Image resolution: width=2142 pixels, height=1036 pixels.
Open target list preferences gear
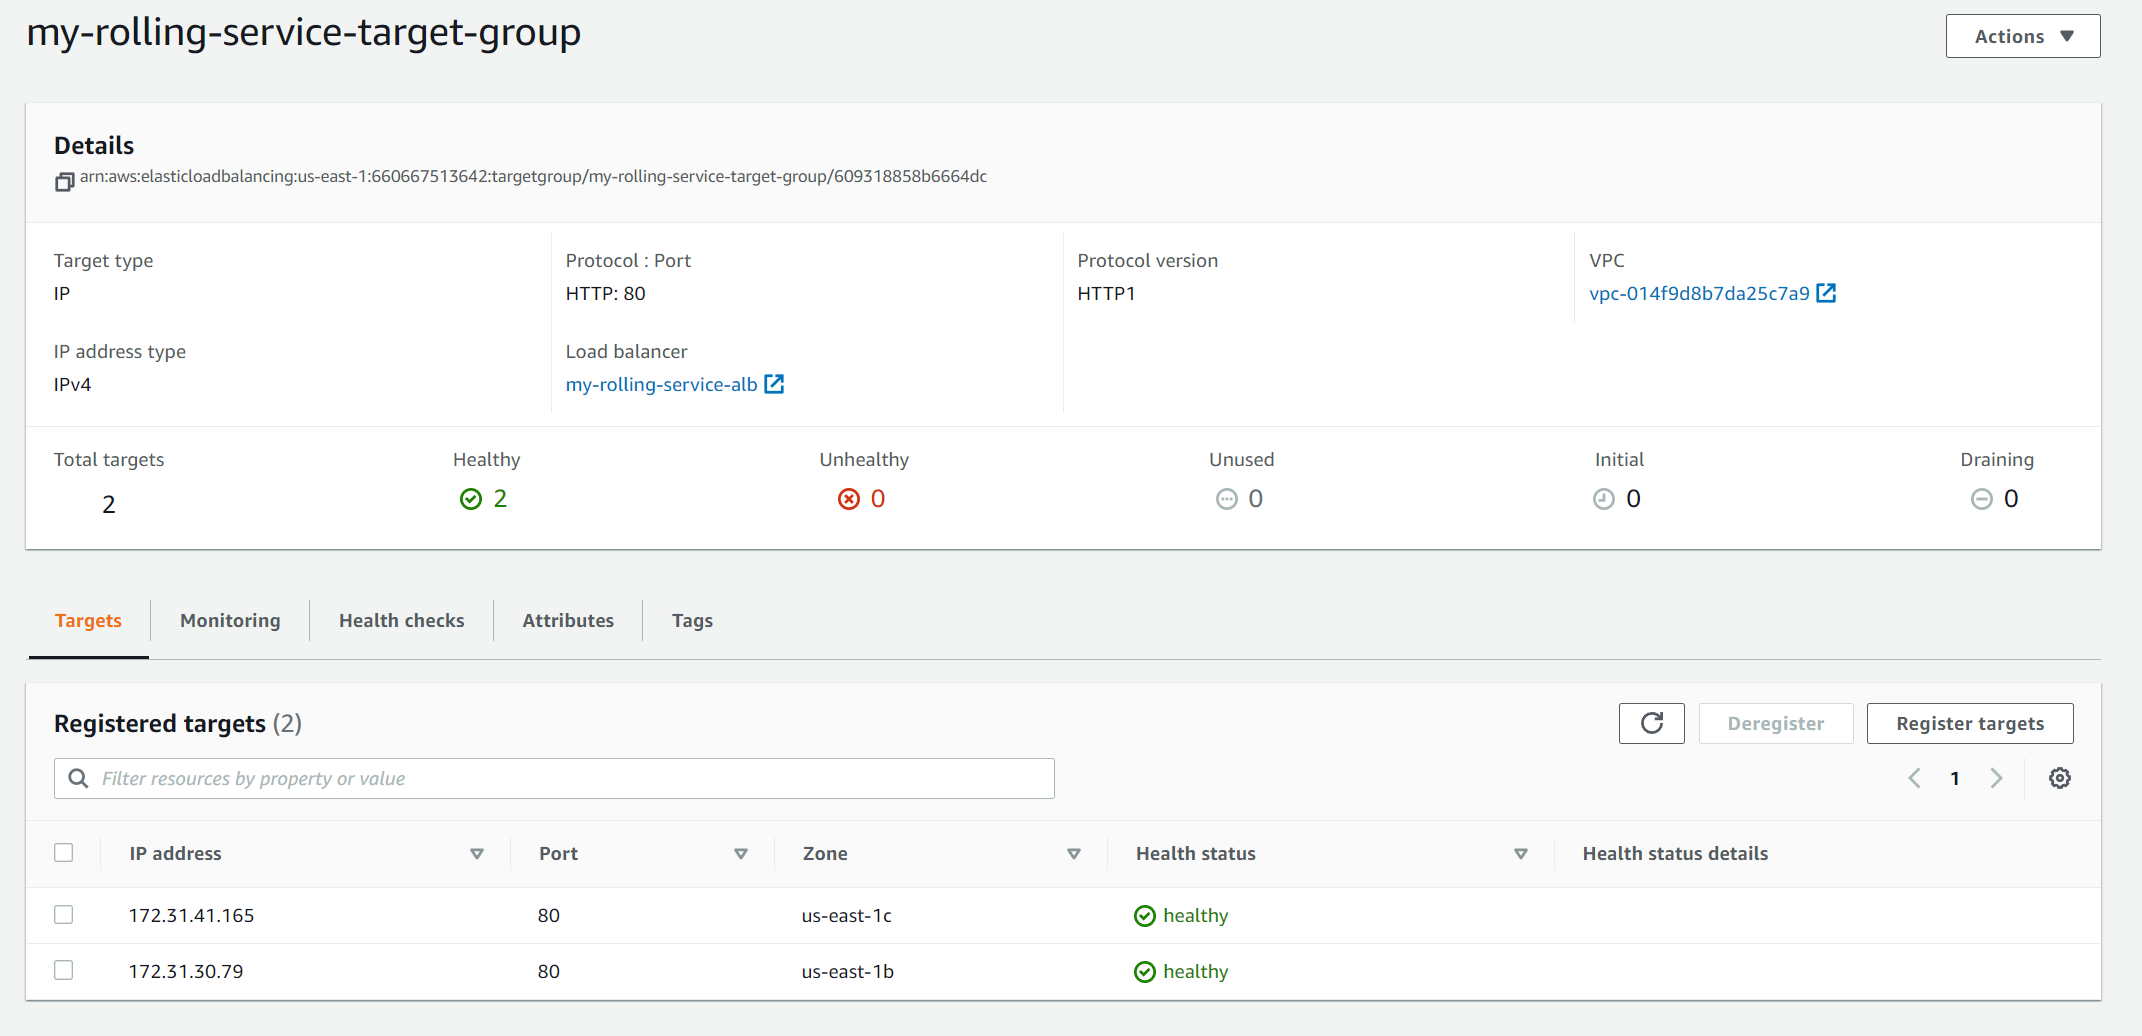2059,777
